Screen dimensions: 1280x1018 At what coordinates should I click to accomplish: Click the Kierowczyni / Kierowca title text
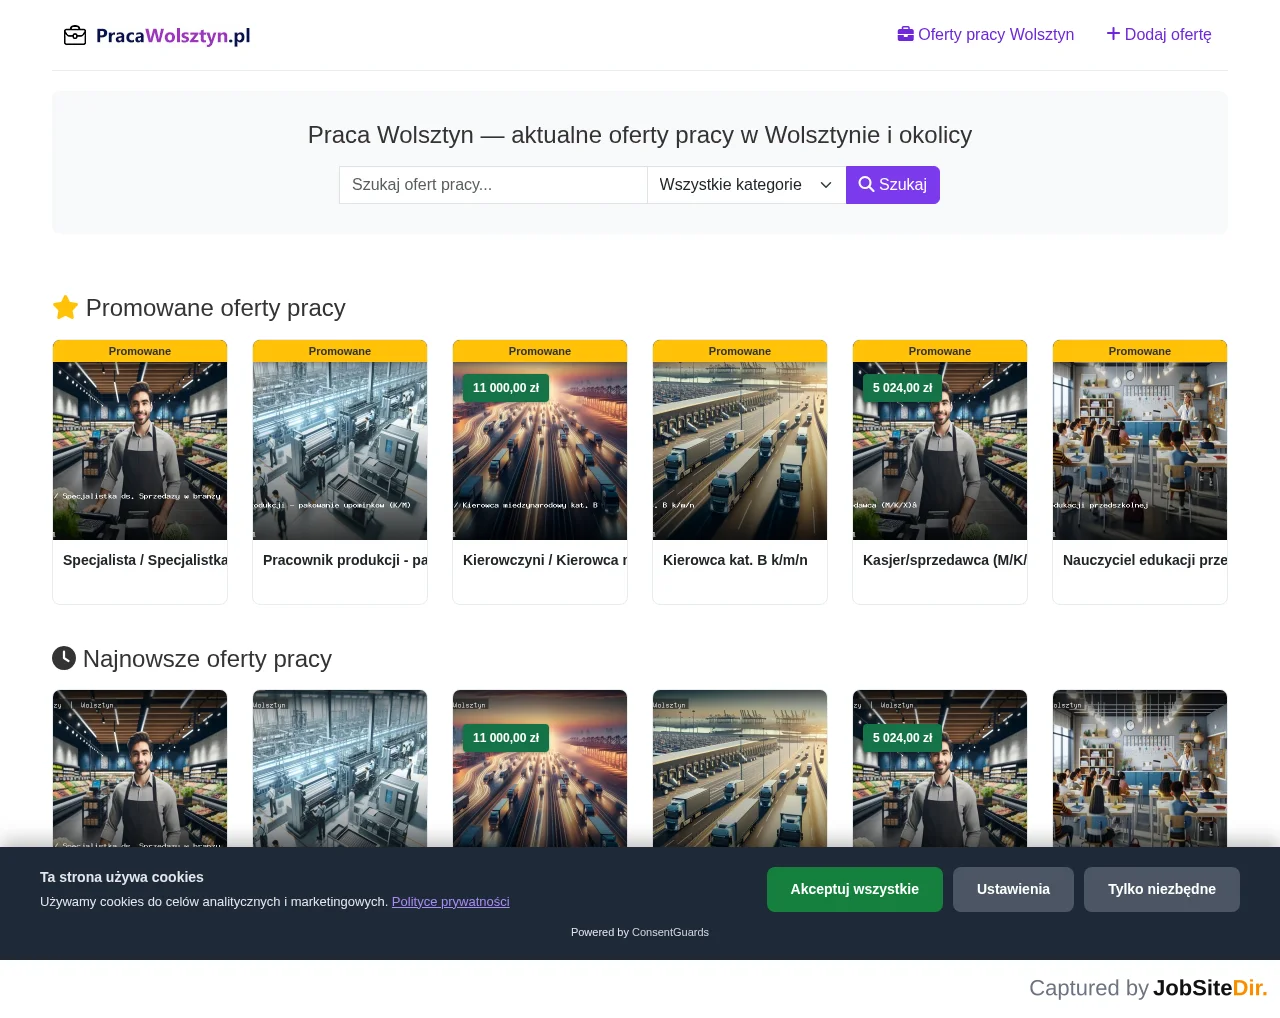click(545, 560)
